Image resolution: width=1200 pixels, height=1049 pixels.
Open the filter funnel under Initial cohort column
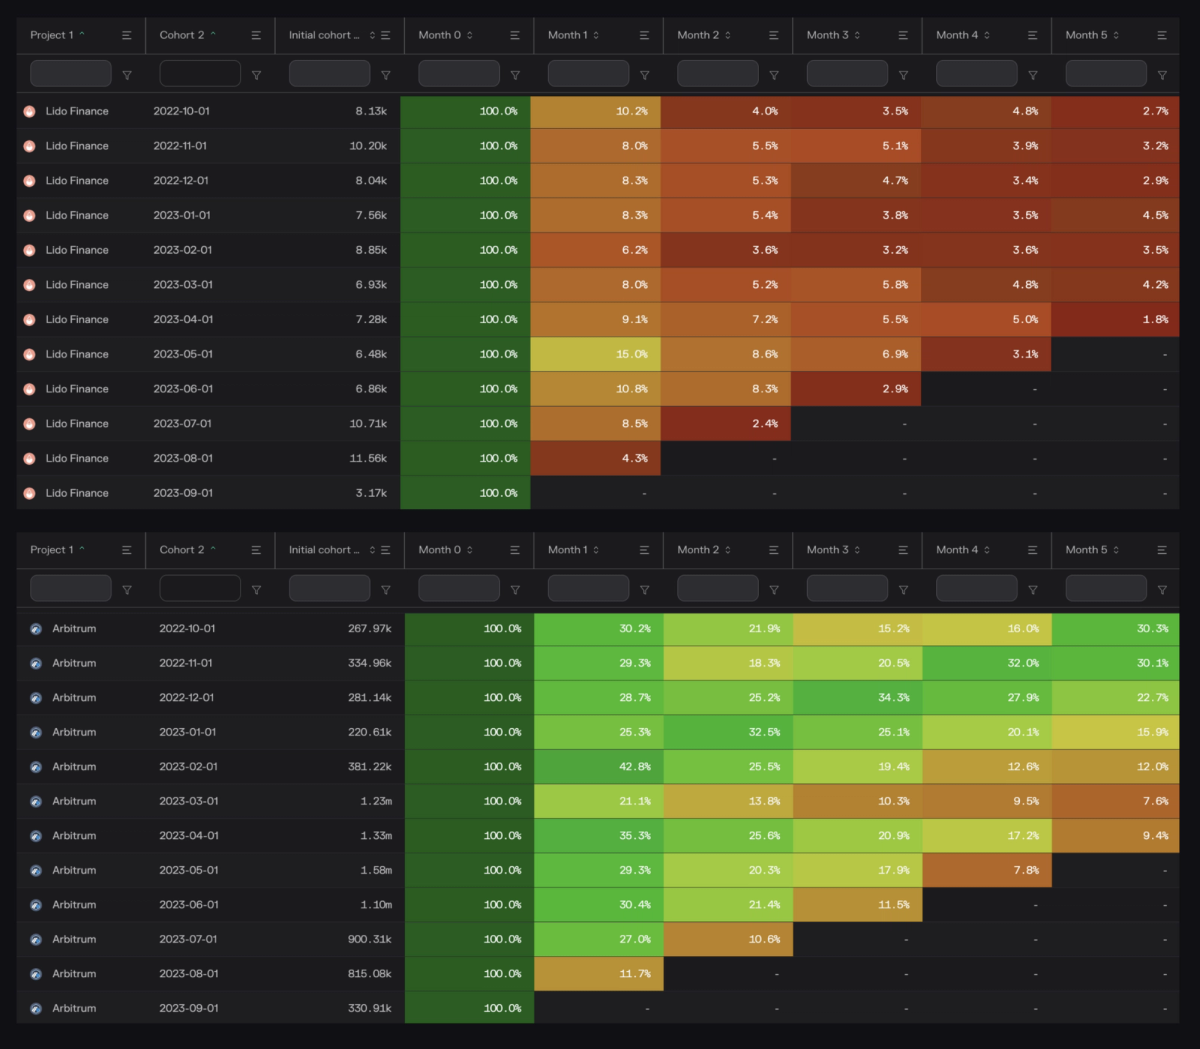point(385,72)
